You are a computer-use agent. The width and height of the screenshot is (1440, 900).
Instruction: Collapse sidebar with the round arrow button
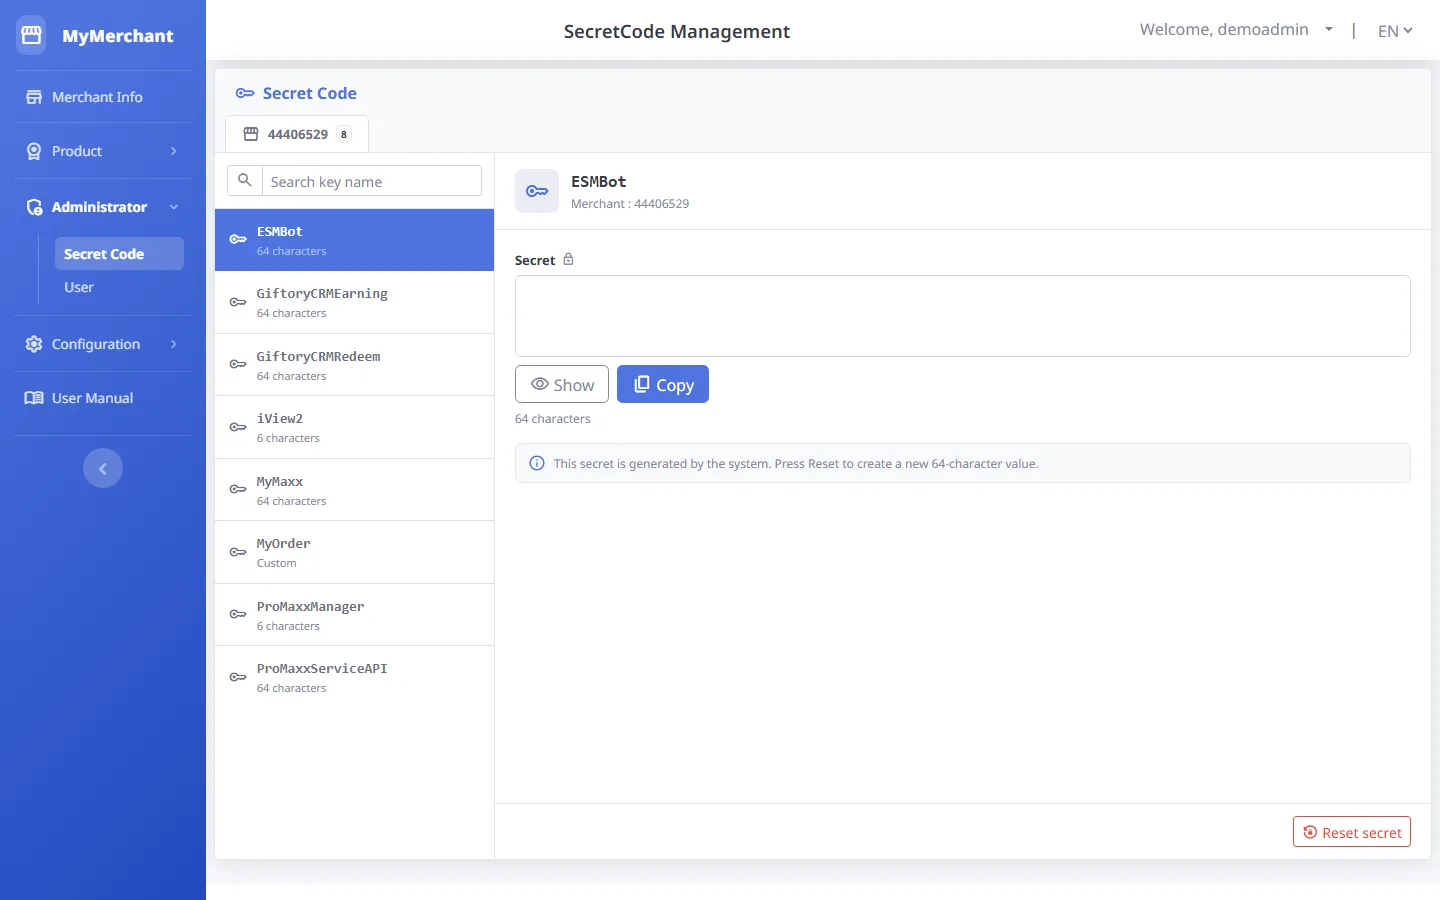coord(103,468)
